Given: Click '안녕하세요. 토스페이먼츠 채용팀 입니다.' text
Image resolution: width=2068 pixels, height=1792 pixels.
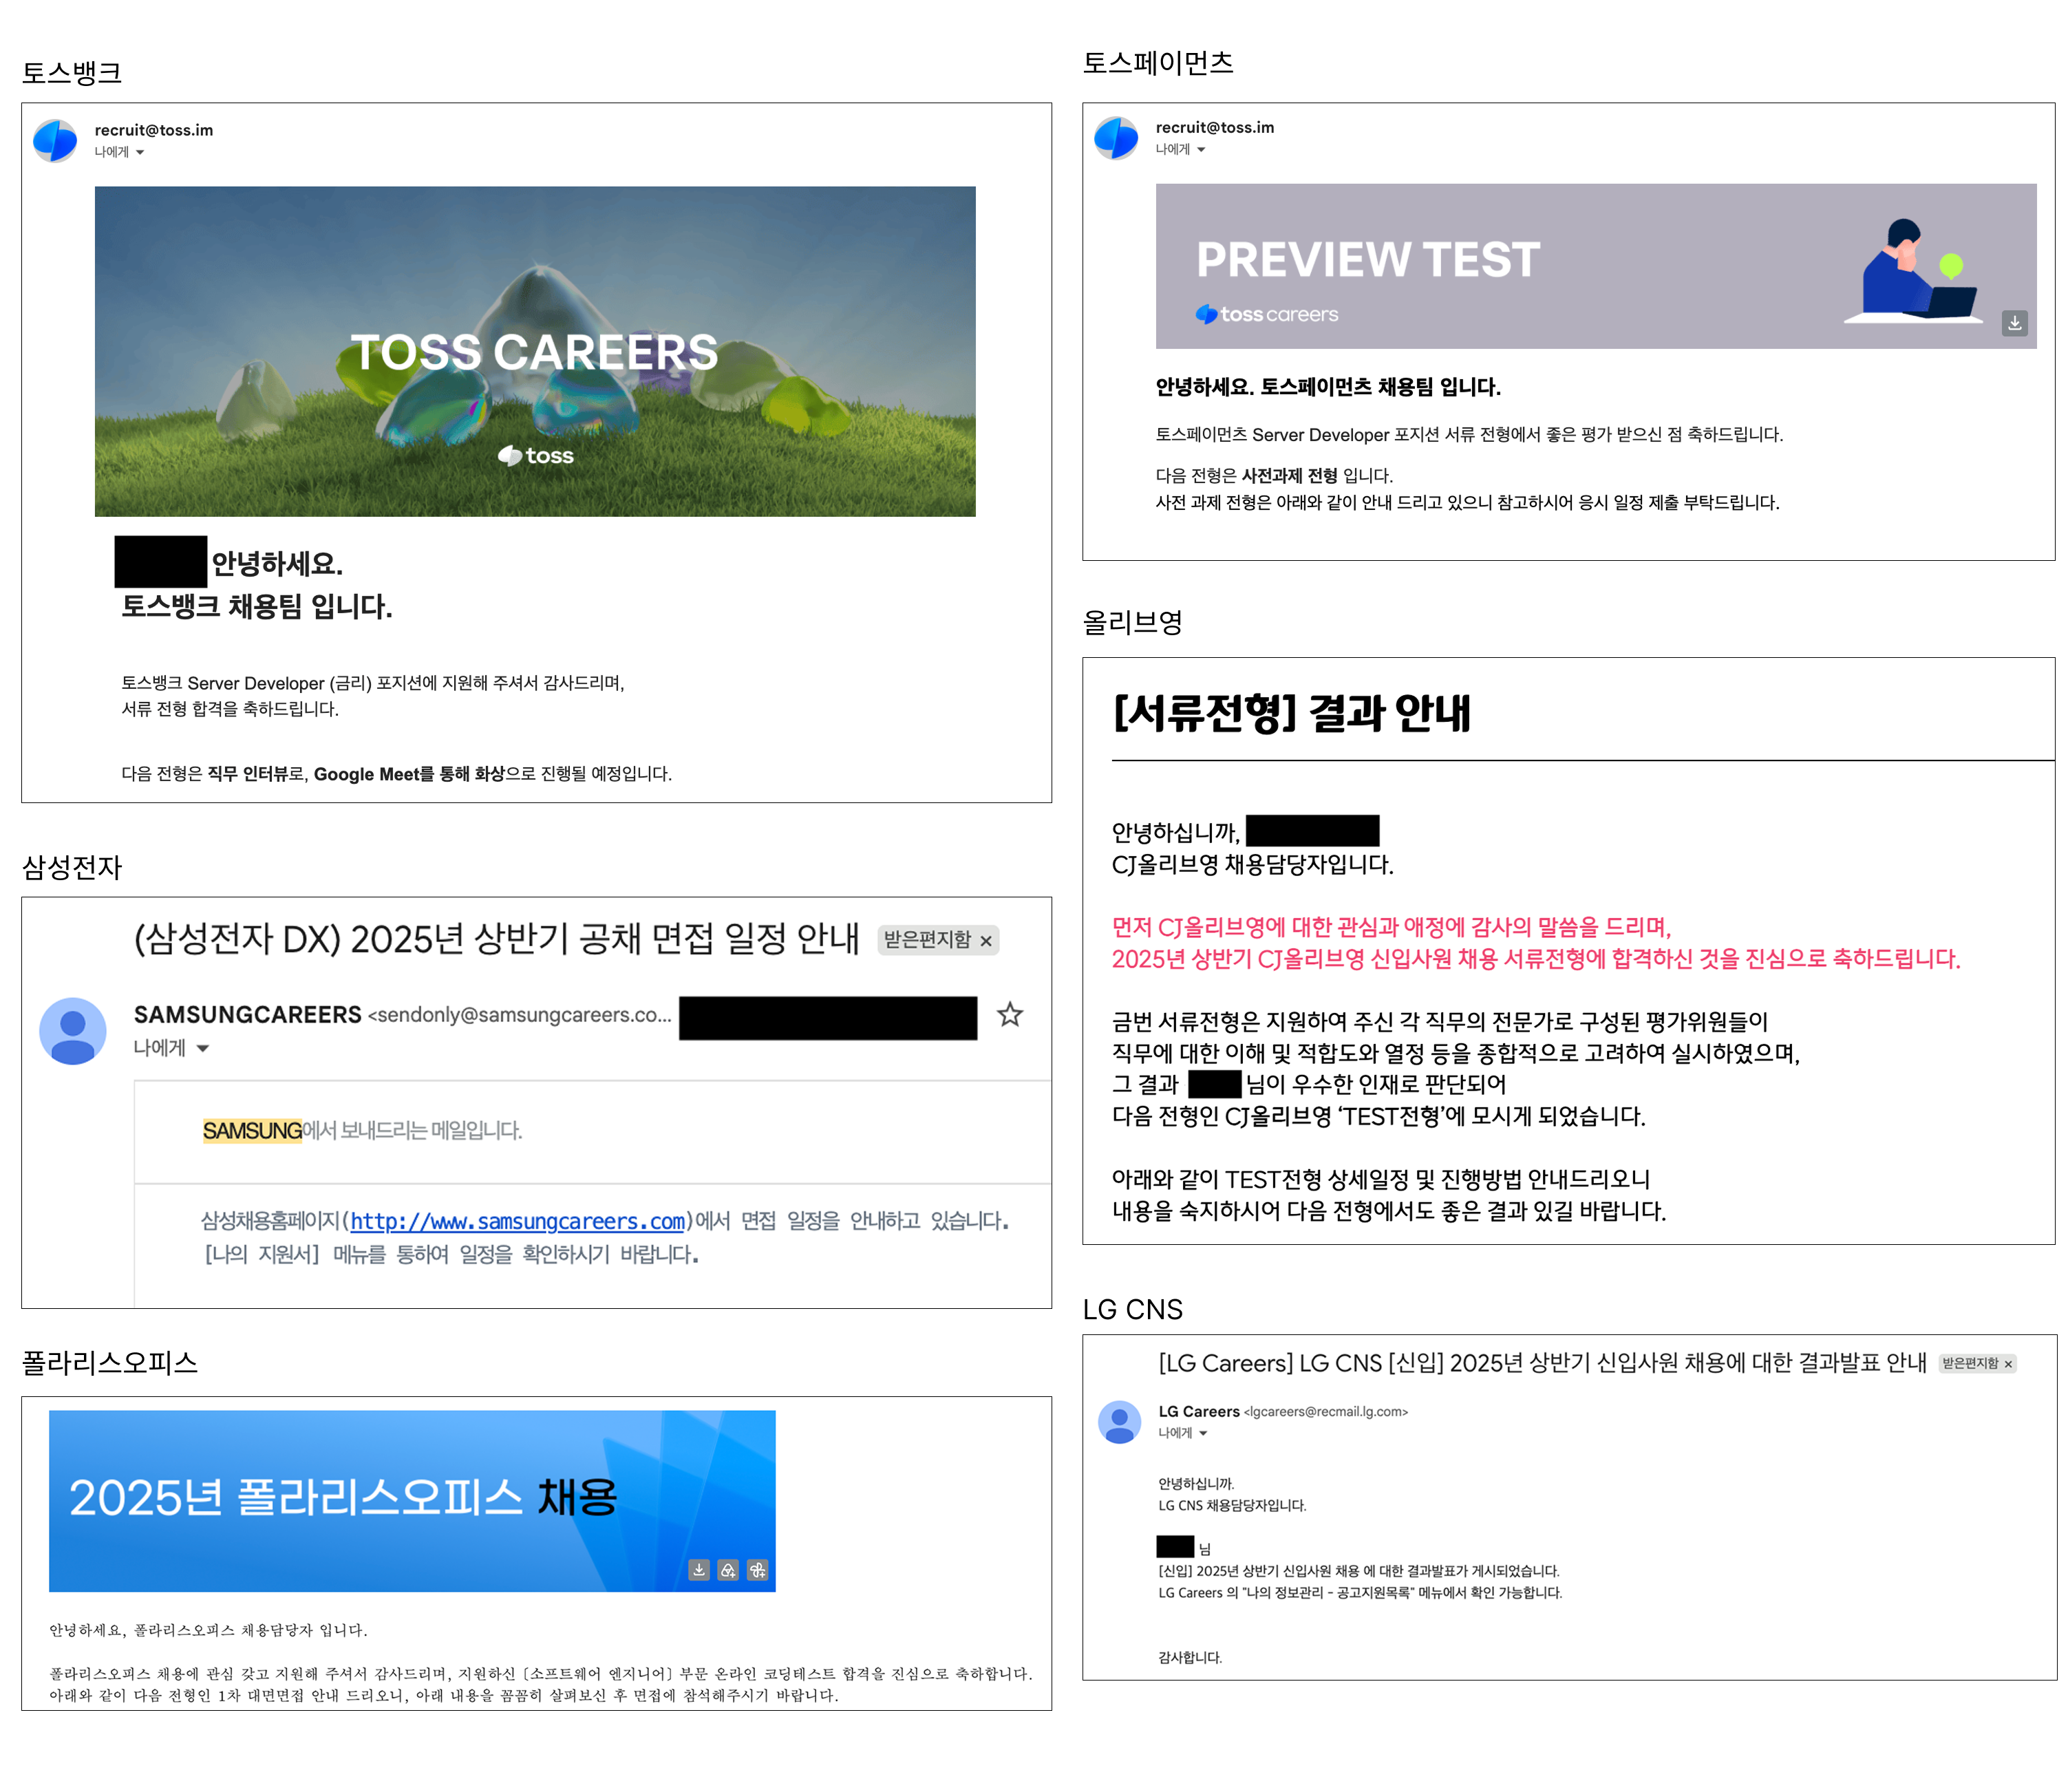Looking at the screenshot, I should pyautogui.click(x=1328, y=387).
